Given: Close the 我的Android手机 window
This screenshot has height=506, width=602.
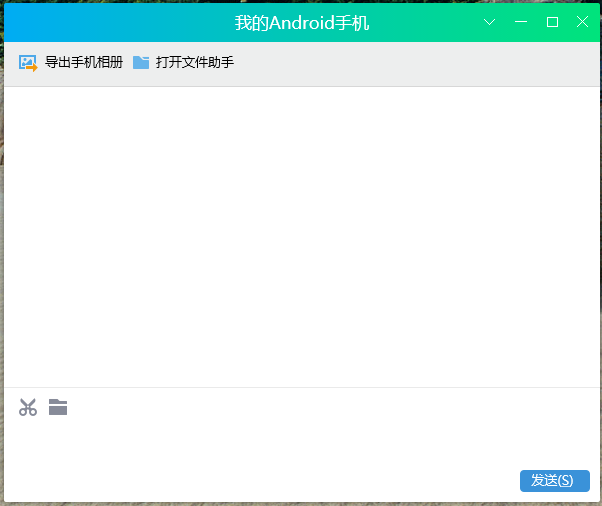Looking at the screenshot, I should pos(582,22).
